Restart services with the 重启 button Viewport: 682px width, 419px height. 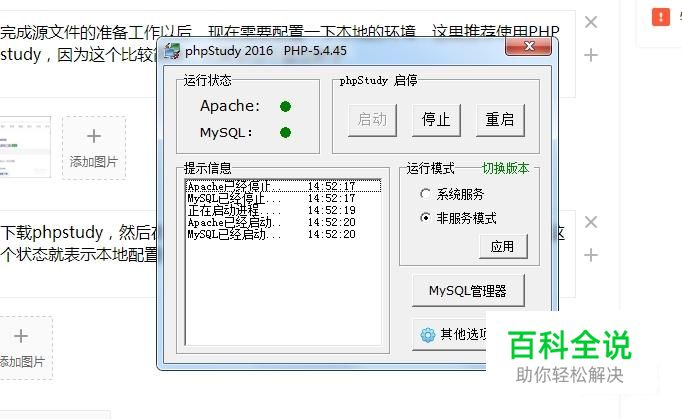(500, 120)
